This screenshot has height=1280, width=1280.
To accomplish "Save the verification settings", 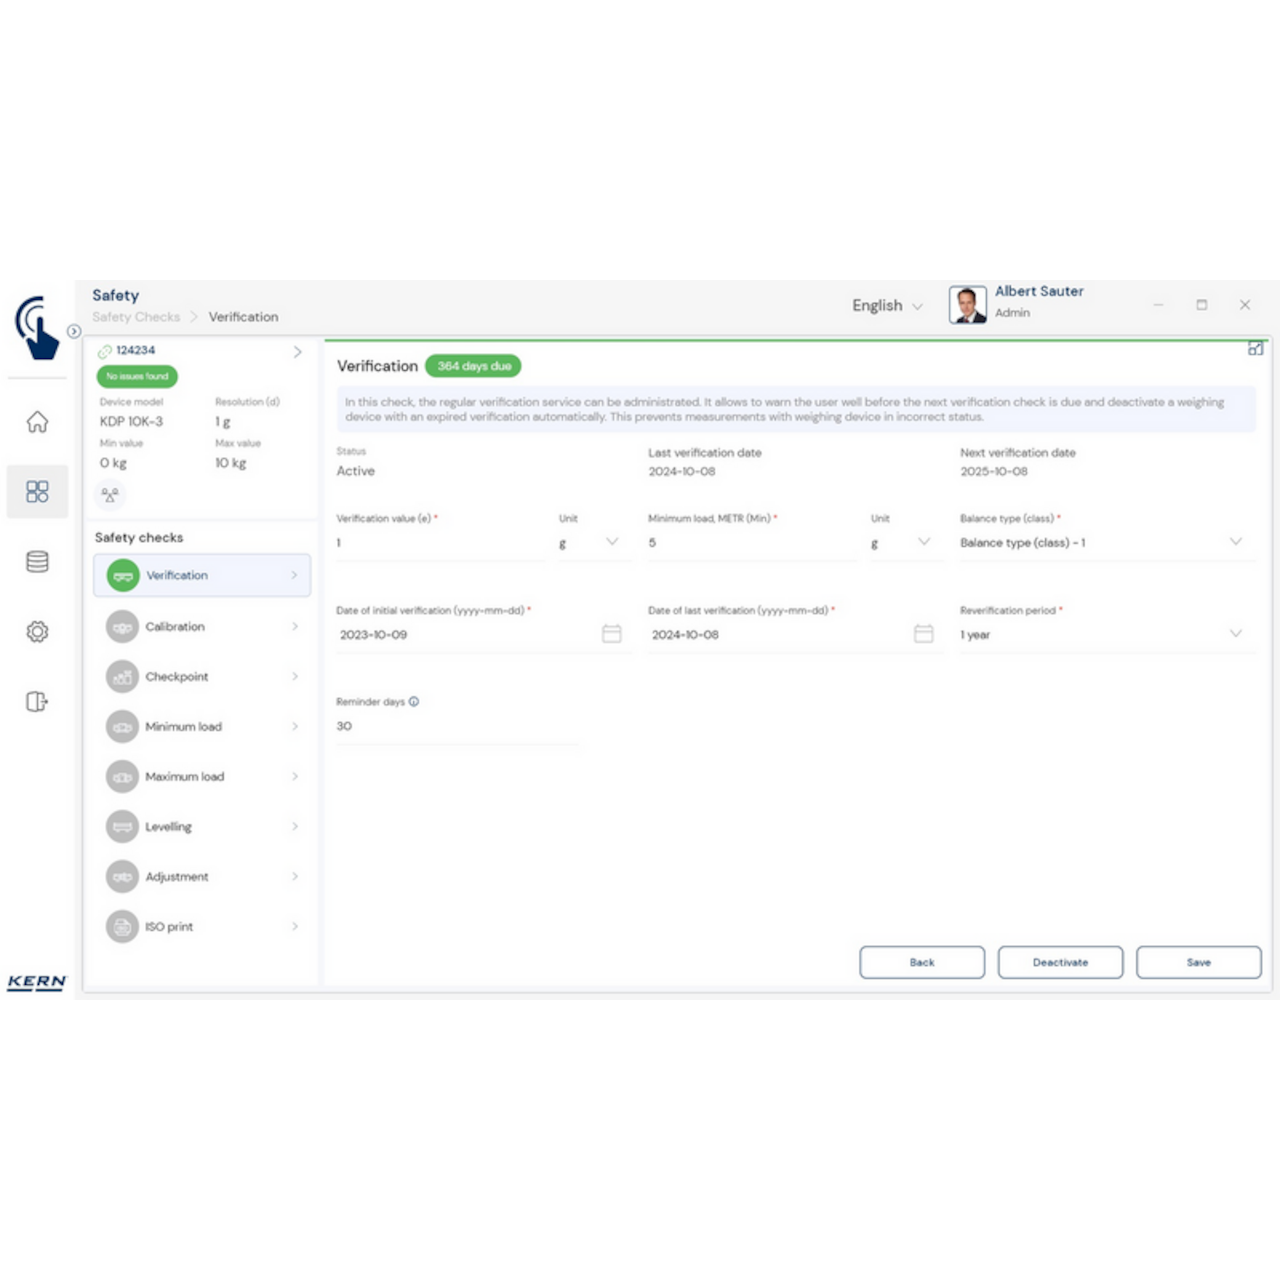I will coord(1198,962).
